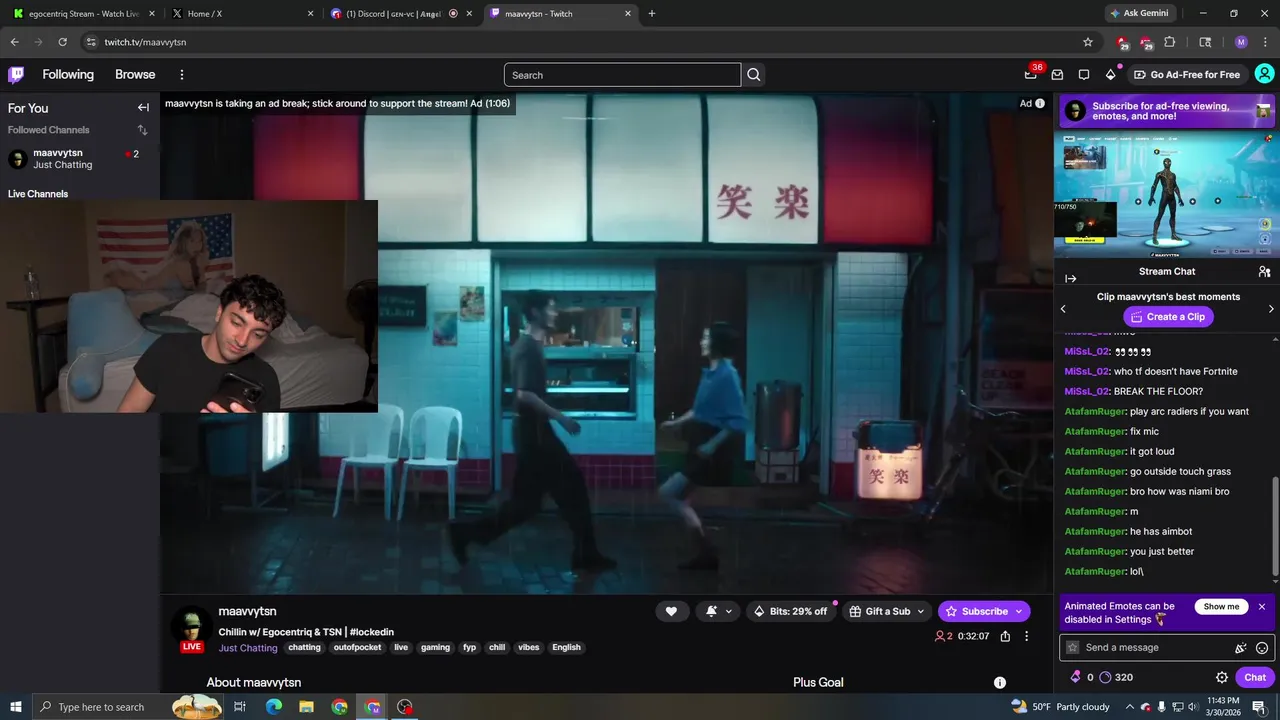1280x720 pixels.
Task: Open the Prime loot mailbox icon
Action: tap(1057, 75)
